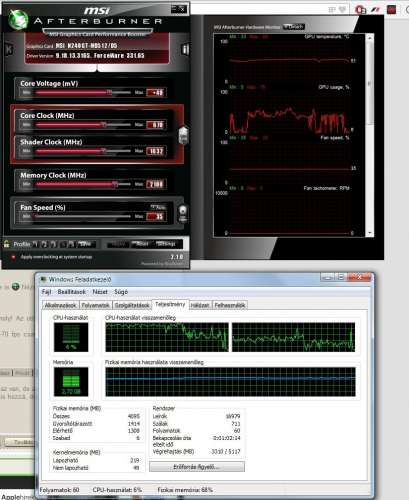Switch to the Alkalmazások tab
The height and width of the screenshot is (500, 409).
61,305
